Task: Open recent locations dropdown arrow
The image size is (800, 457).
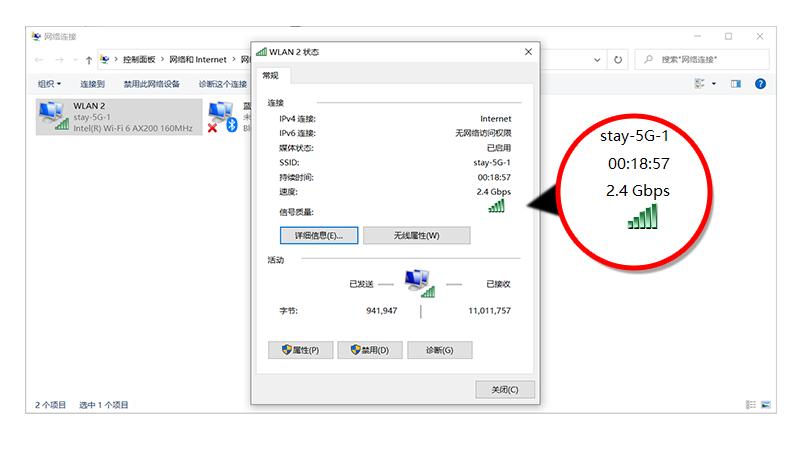Action: point(75,60)
